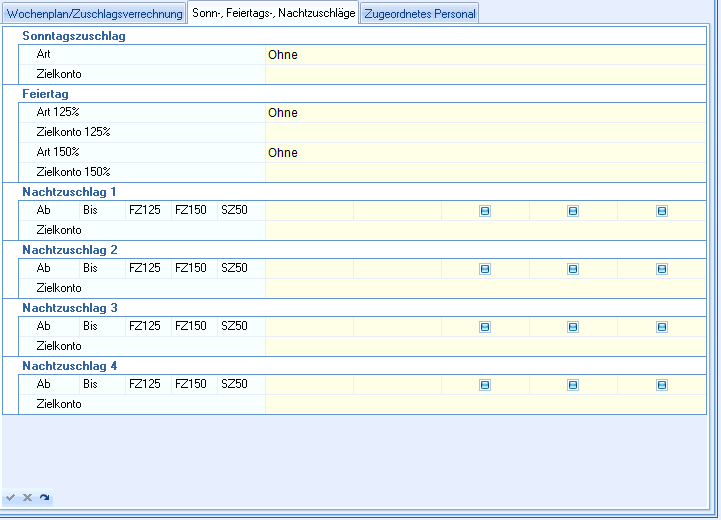Open the Sonntagszuschlag Art dropdown
Image resolution: width=721 pixels, height=520 pixels.
coord(485,55)
